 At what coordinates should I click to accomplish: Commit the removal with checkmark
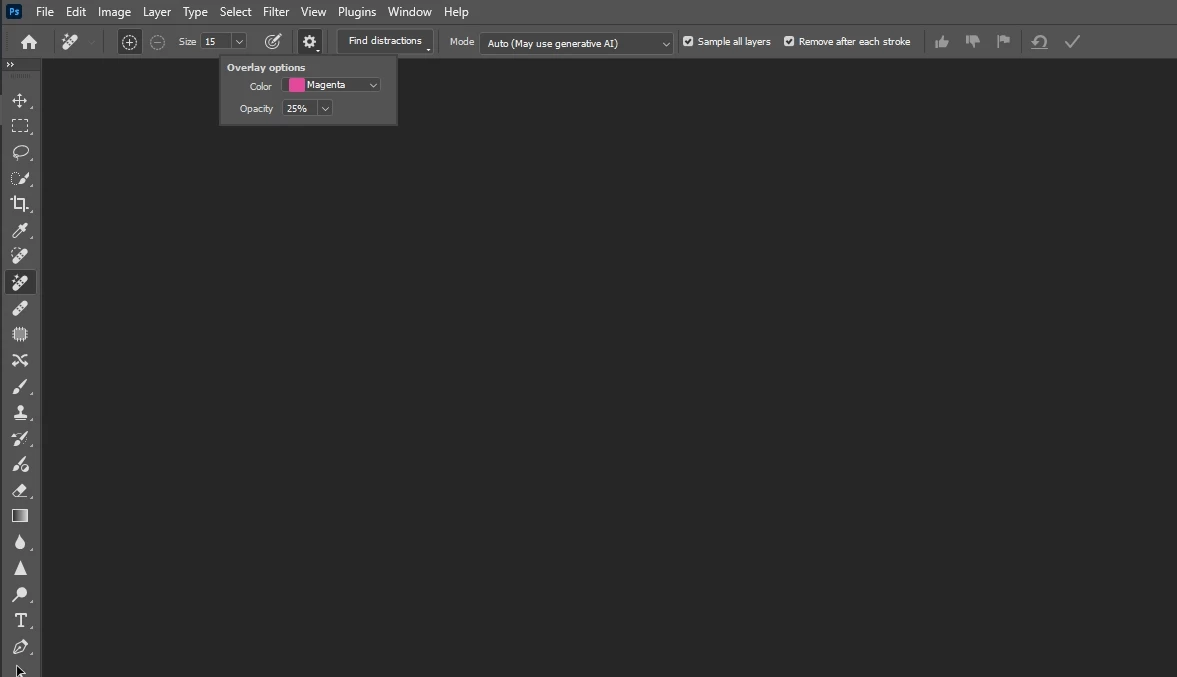tap(1073, 41)
